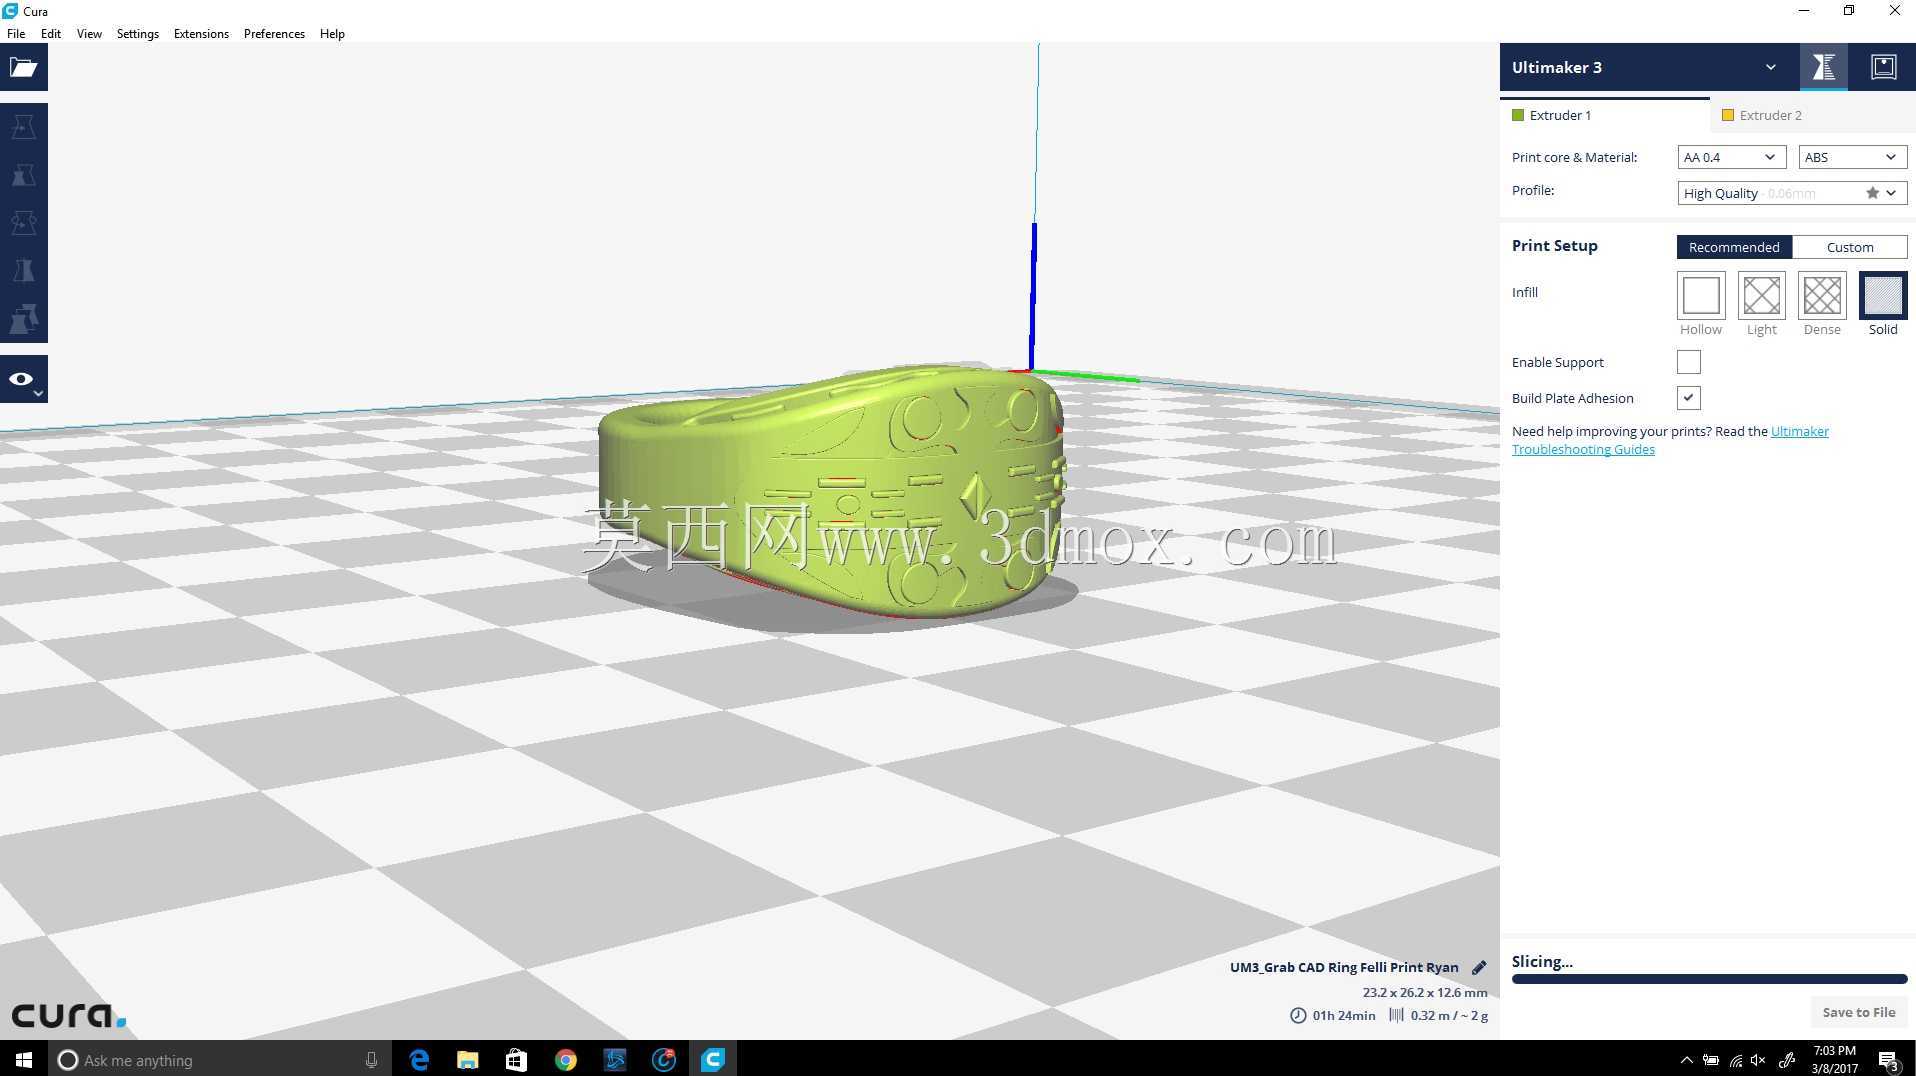Switch to the Extruder 2 tab
1916x1076 pixels.
[1813, 115]
